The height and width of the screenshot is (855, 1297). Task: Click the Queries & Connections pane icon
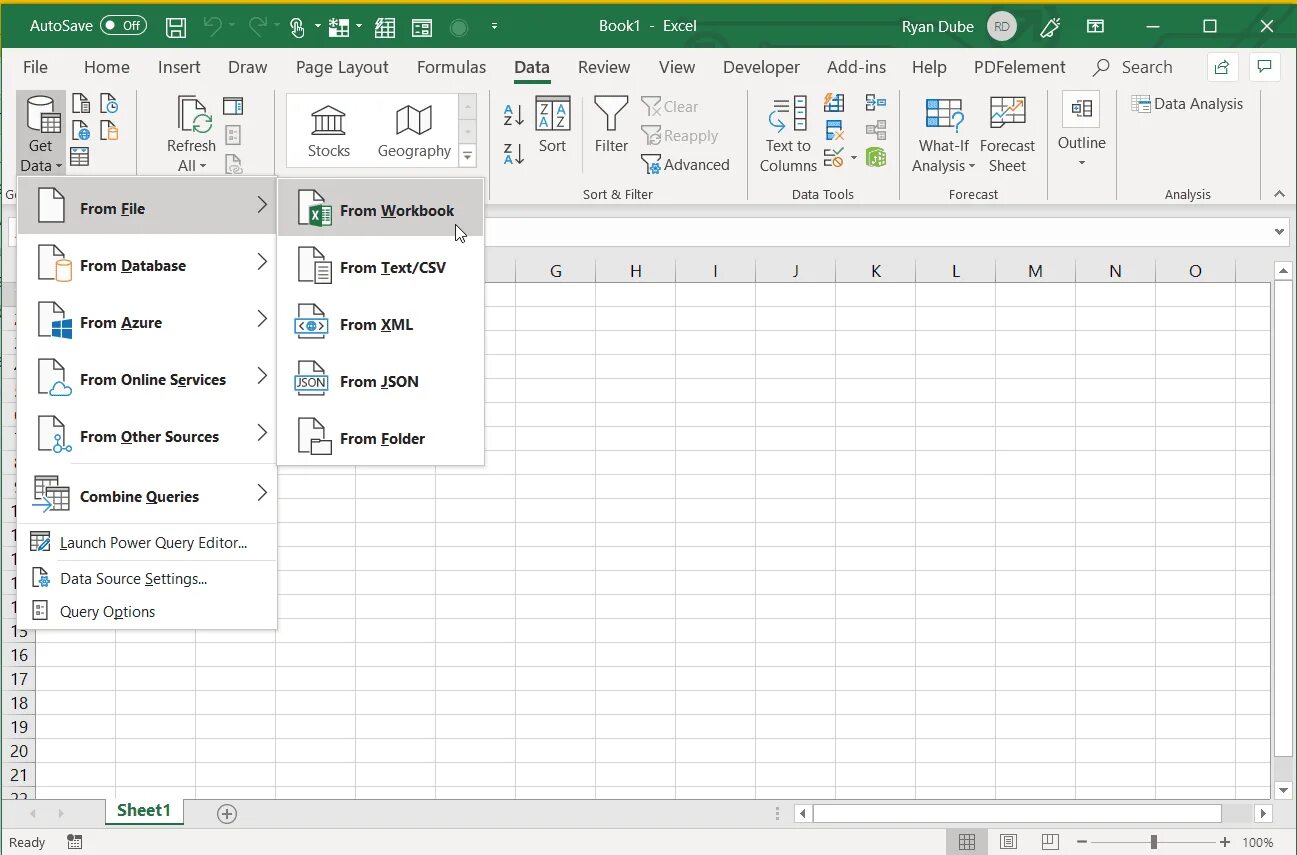(233, 106)
